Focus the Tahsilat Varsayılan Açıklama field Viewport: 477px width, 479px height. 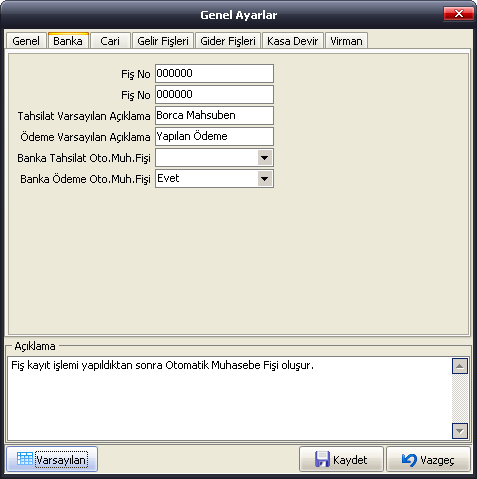point(214,116)
